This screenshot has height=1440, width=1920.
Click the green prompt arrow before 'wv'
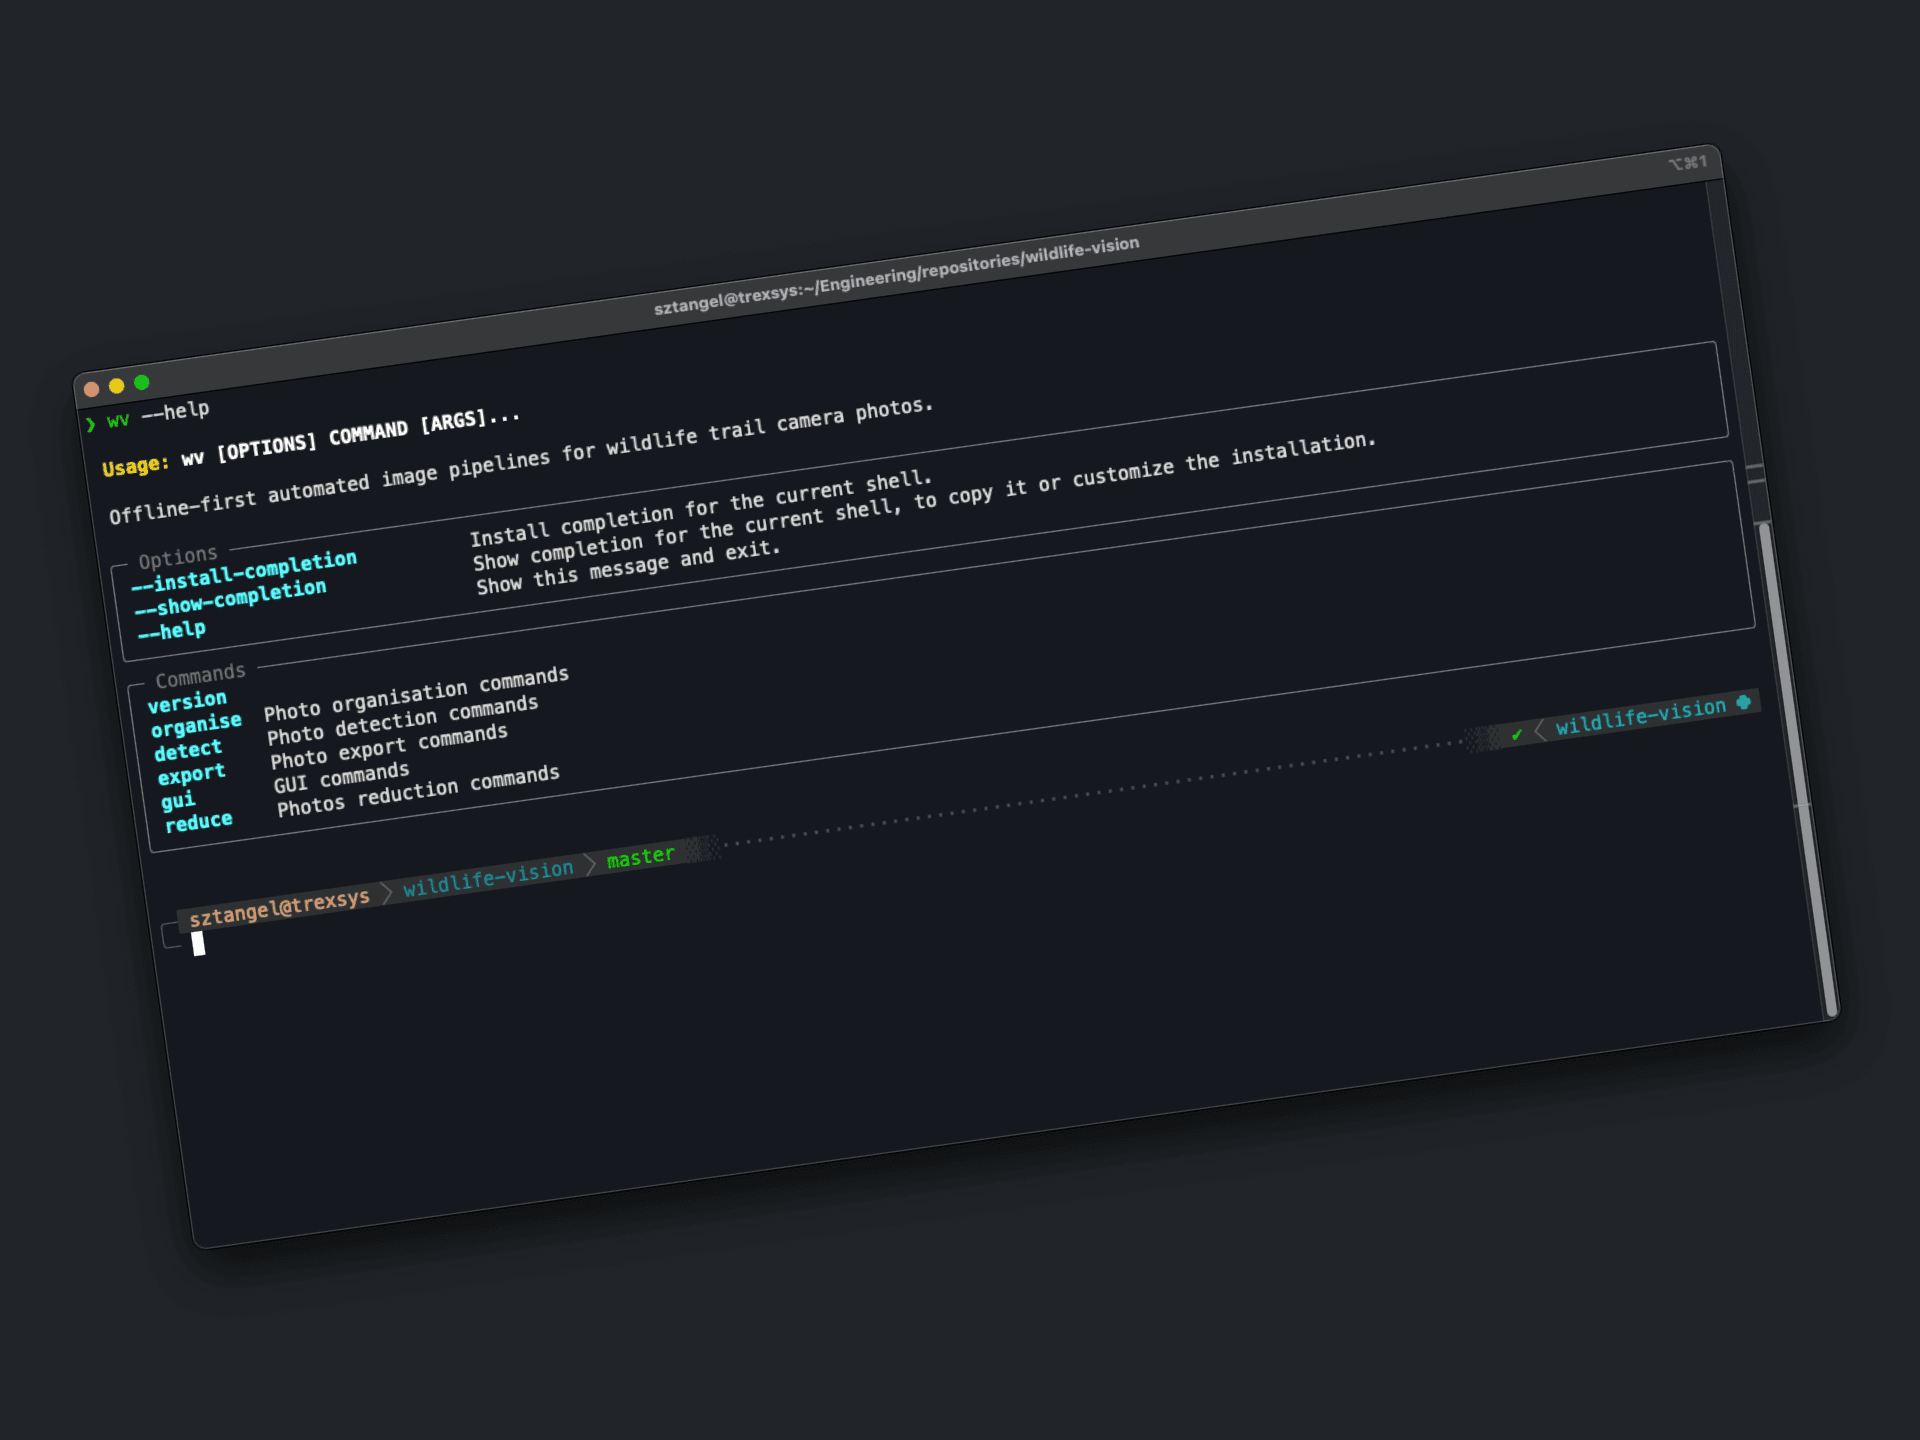click(90, 424)
